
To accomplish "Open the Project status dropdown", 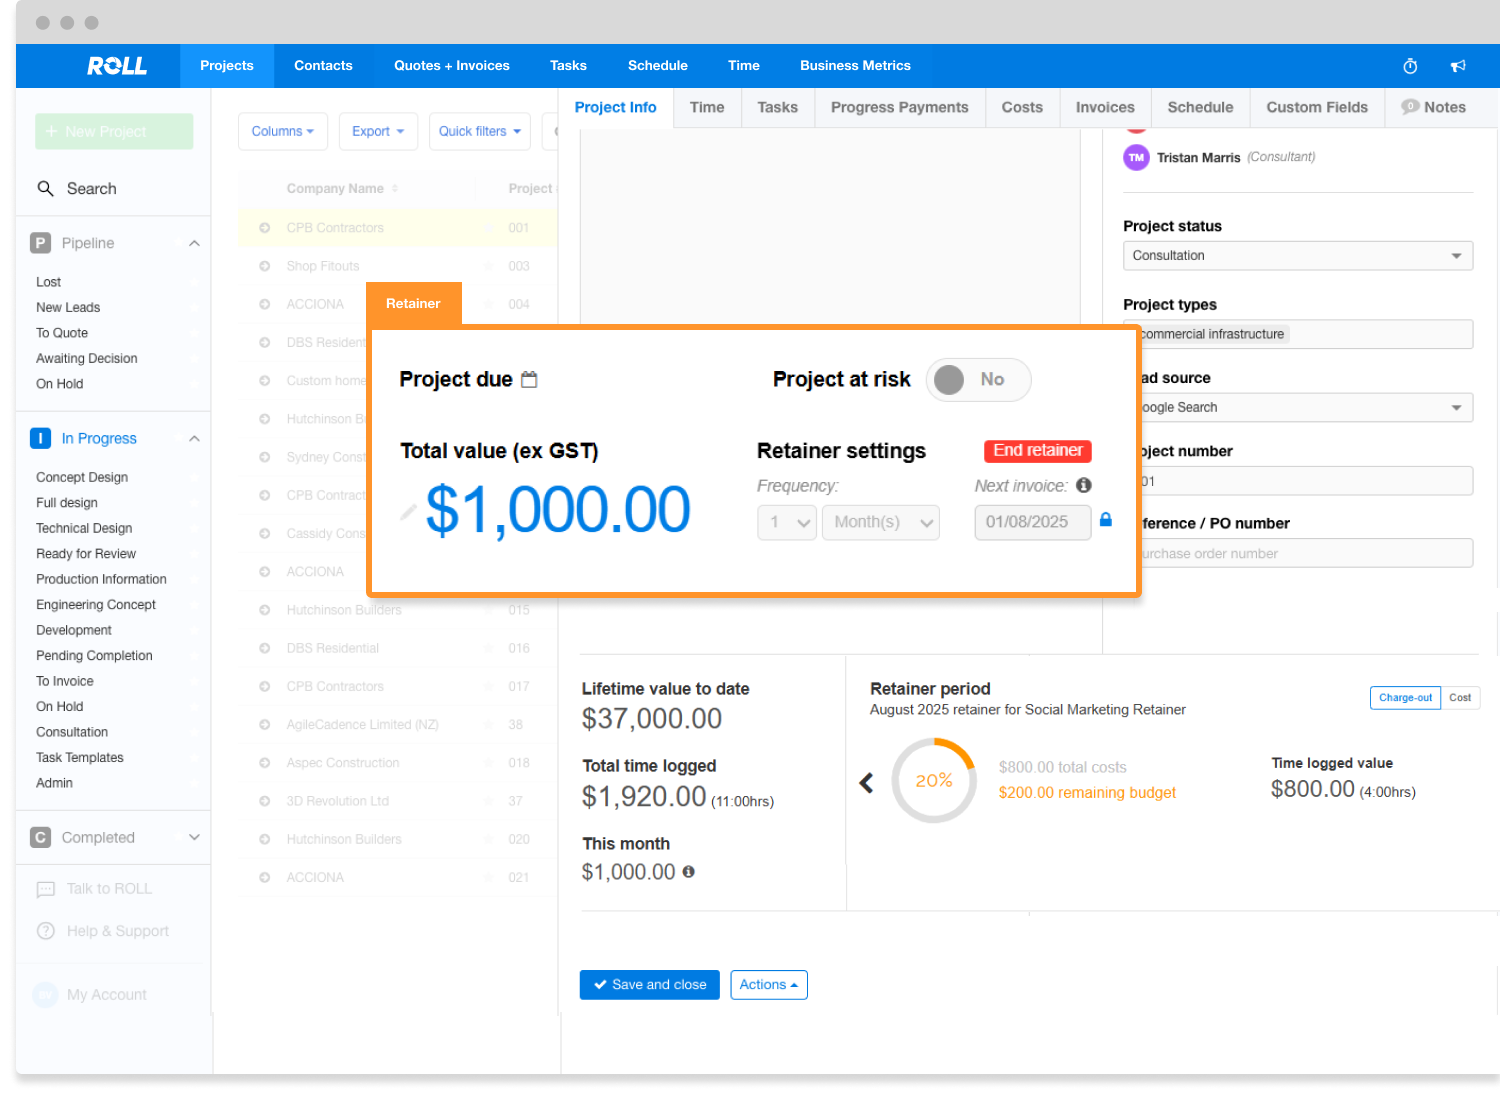I will click(x=1297, y=256).
